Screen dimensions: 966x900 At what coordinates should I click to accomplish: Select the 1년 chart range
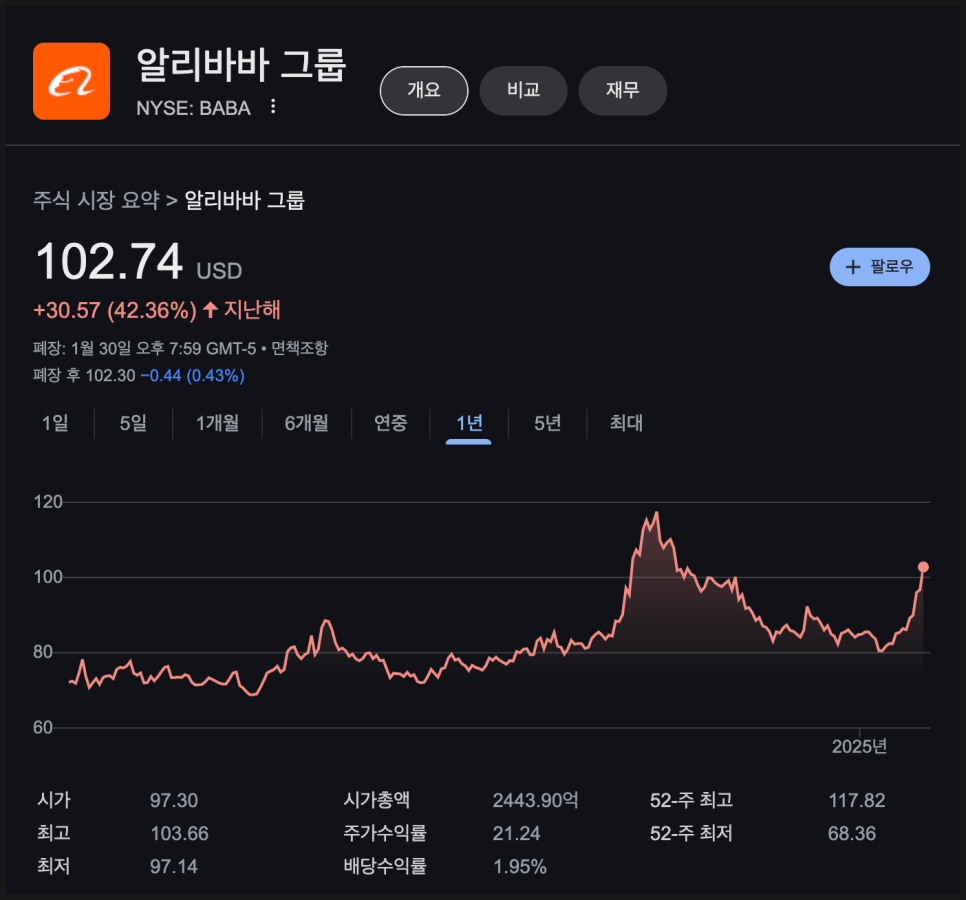point(469,423)
